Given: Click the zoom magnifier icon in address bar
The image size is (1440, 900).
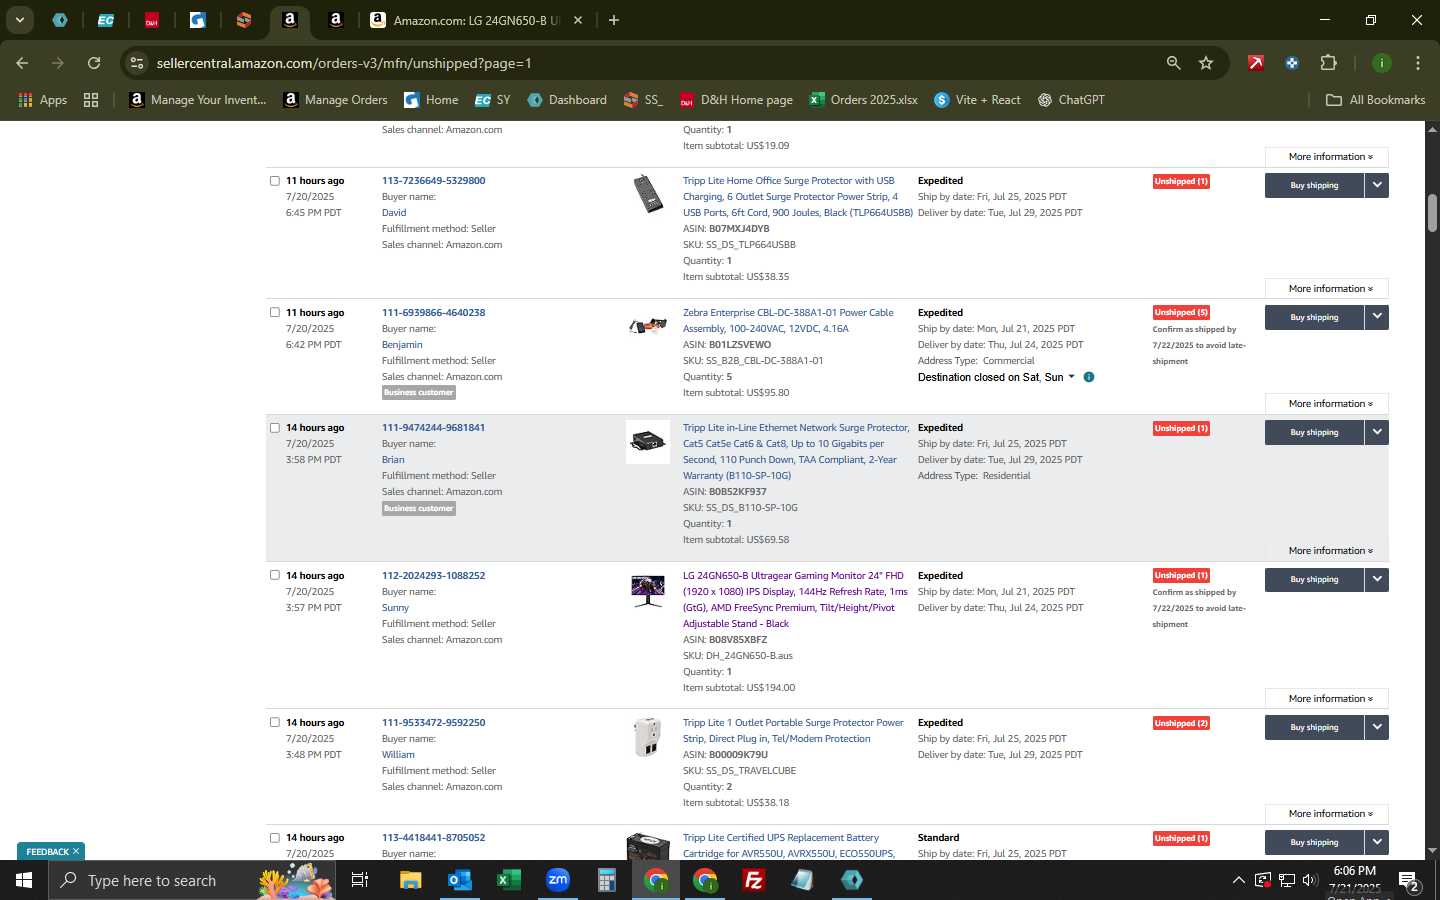Looking at the screenshot, I should click(x=1173, y=63).
